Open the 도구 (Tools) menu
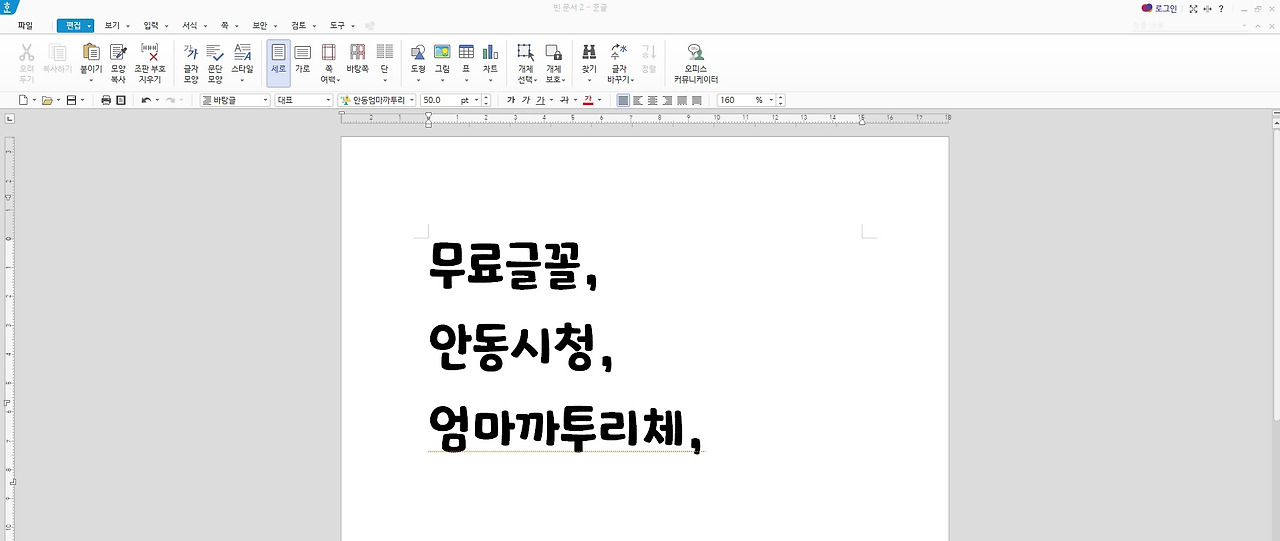This screenshot has height=541, width=1280. pos(337,24)
